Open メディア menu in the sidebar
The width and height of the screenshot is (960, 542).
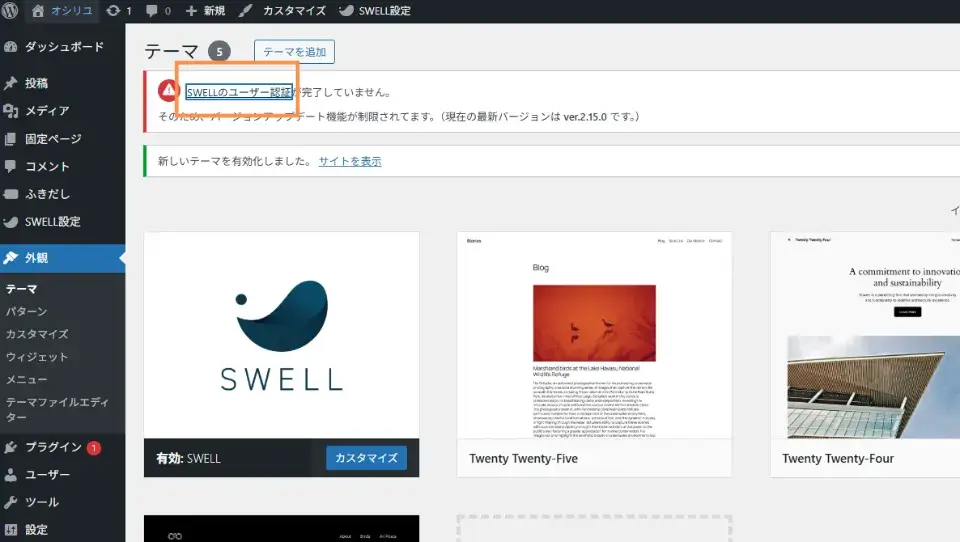coord(62,110)
